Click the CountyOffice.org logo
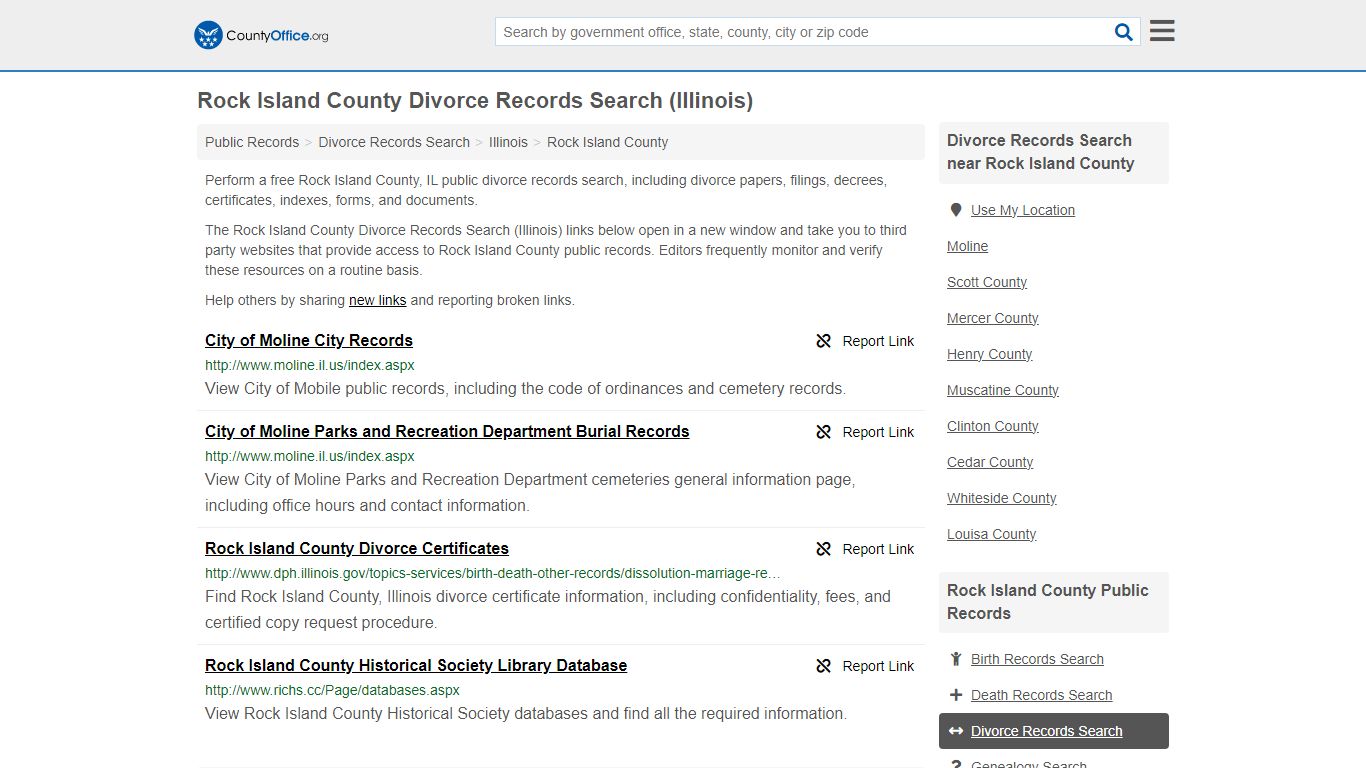Screen dimensions: 1366x768 [x=261, y=35]
